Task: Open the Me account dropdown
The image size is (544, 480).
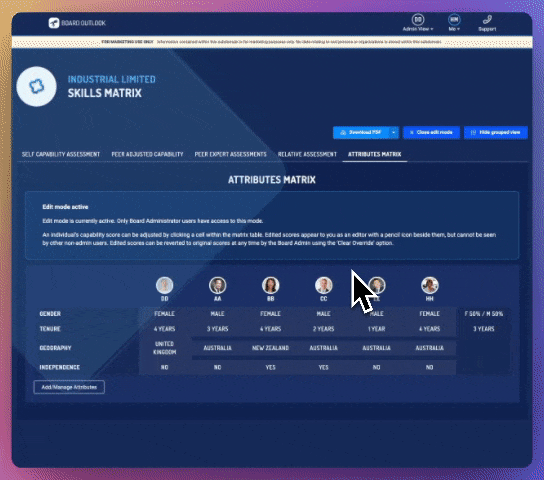Action: pos(454,29)
